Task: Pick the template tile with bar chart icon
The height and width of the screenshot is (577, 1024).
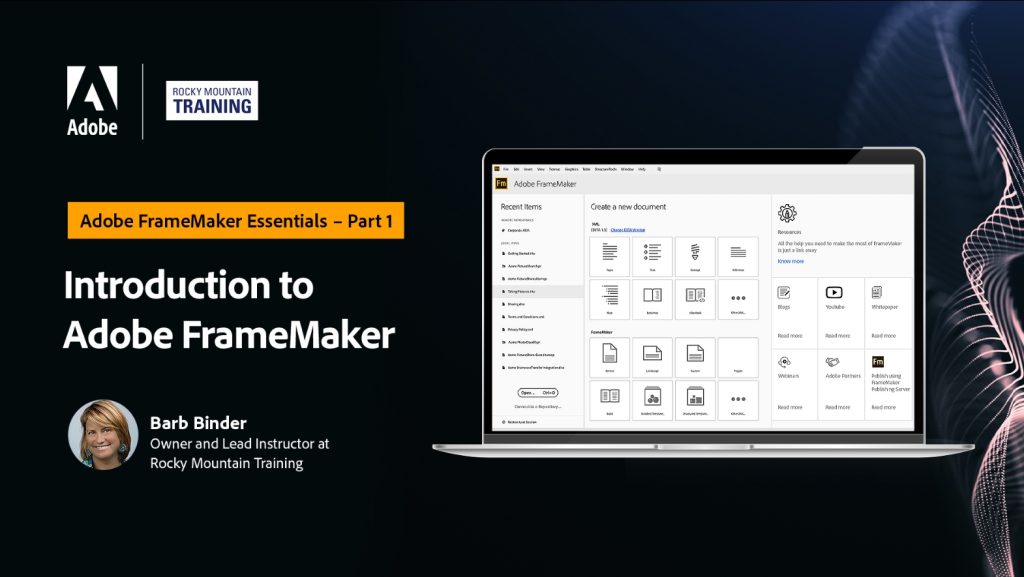Action: point(695,400)
